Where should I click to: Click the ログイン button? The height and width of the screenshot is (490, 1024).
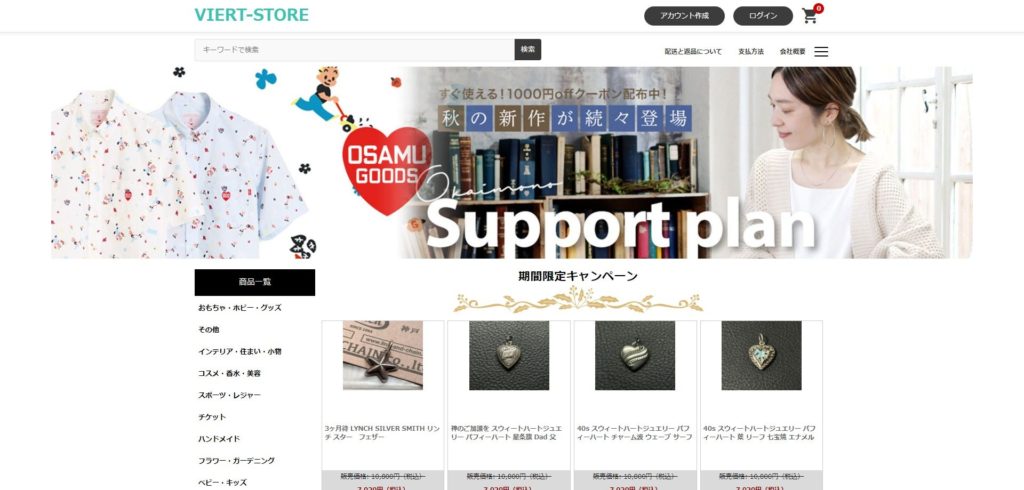point(763,16)
